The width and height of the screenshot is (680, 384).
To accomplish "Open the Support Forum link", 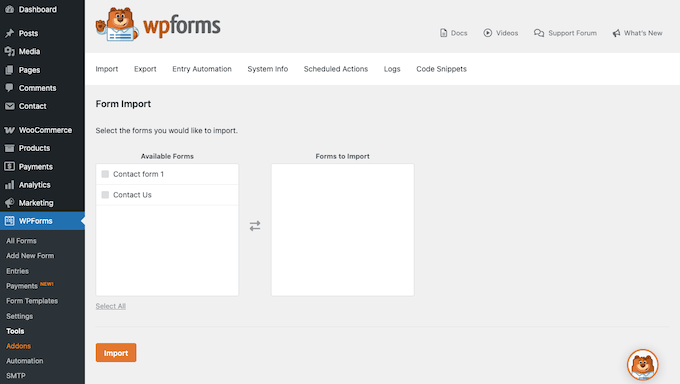I will coord(565,33).
